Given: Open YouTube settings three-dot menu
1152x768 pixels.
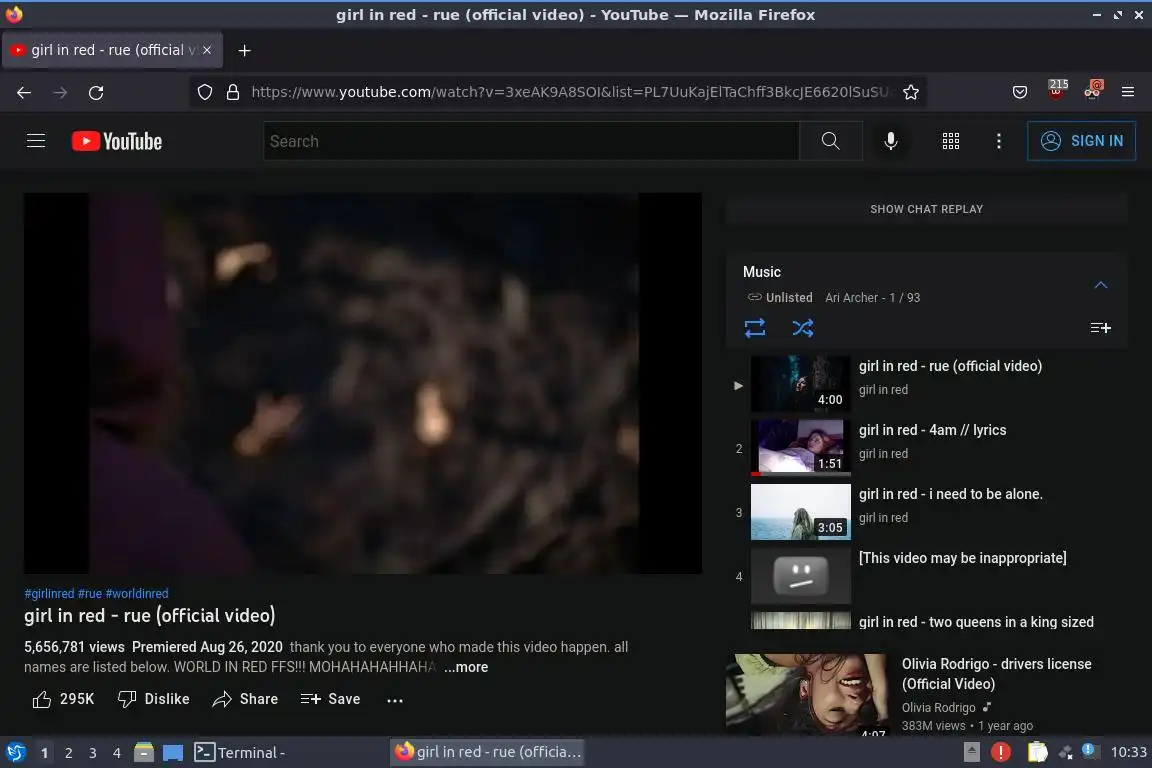Looking at the screenshot, I should 998,140.
